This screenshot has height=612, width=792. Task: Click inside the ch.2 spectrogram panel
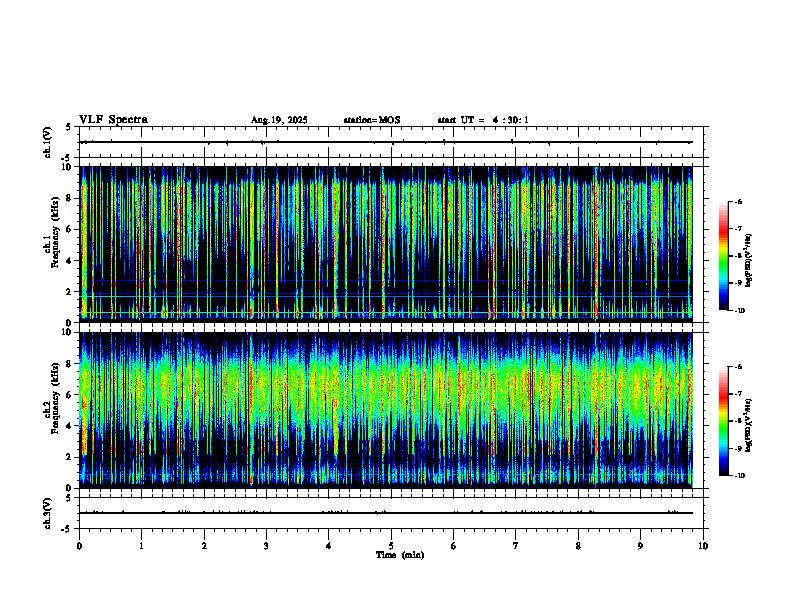(386, 410)
